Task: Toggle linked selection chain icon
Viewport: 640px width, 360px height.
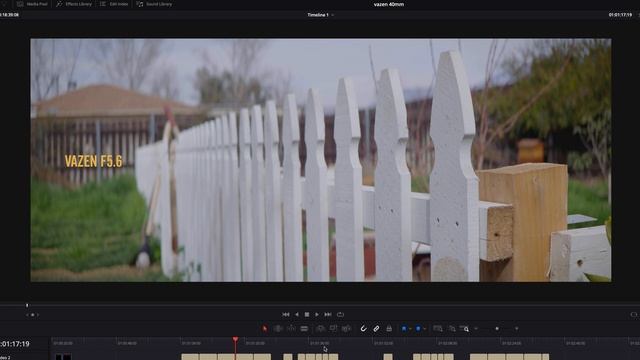Action: click(x=376, y=329)
